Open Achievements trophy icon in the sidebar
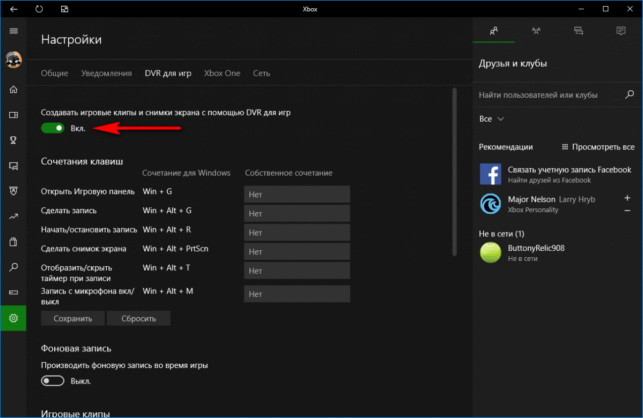 14,140
